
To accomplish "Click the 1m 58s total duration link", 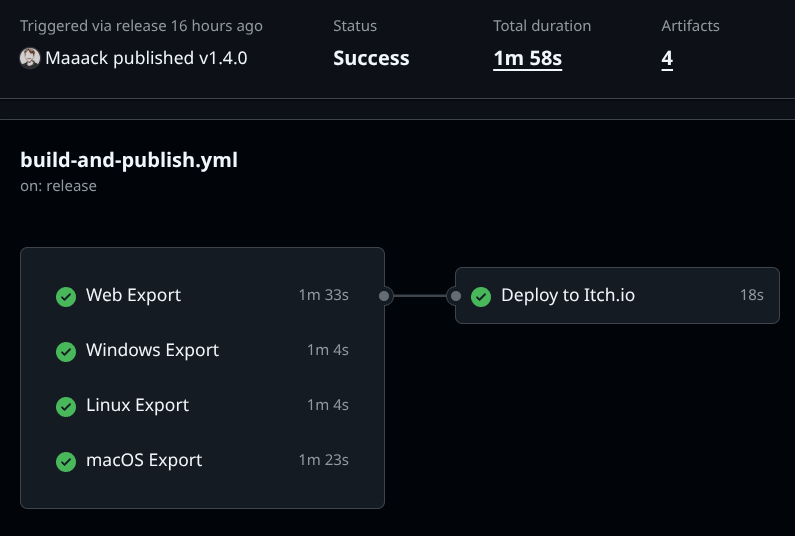I will tap(527, 58).
